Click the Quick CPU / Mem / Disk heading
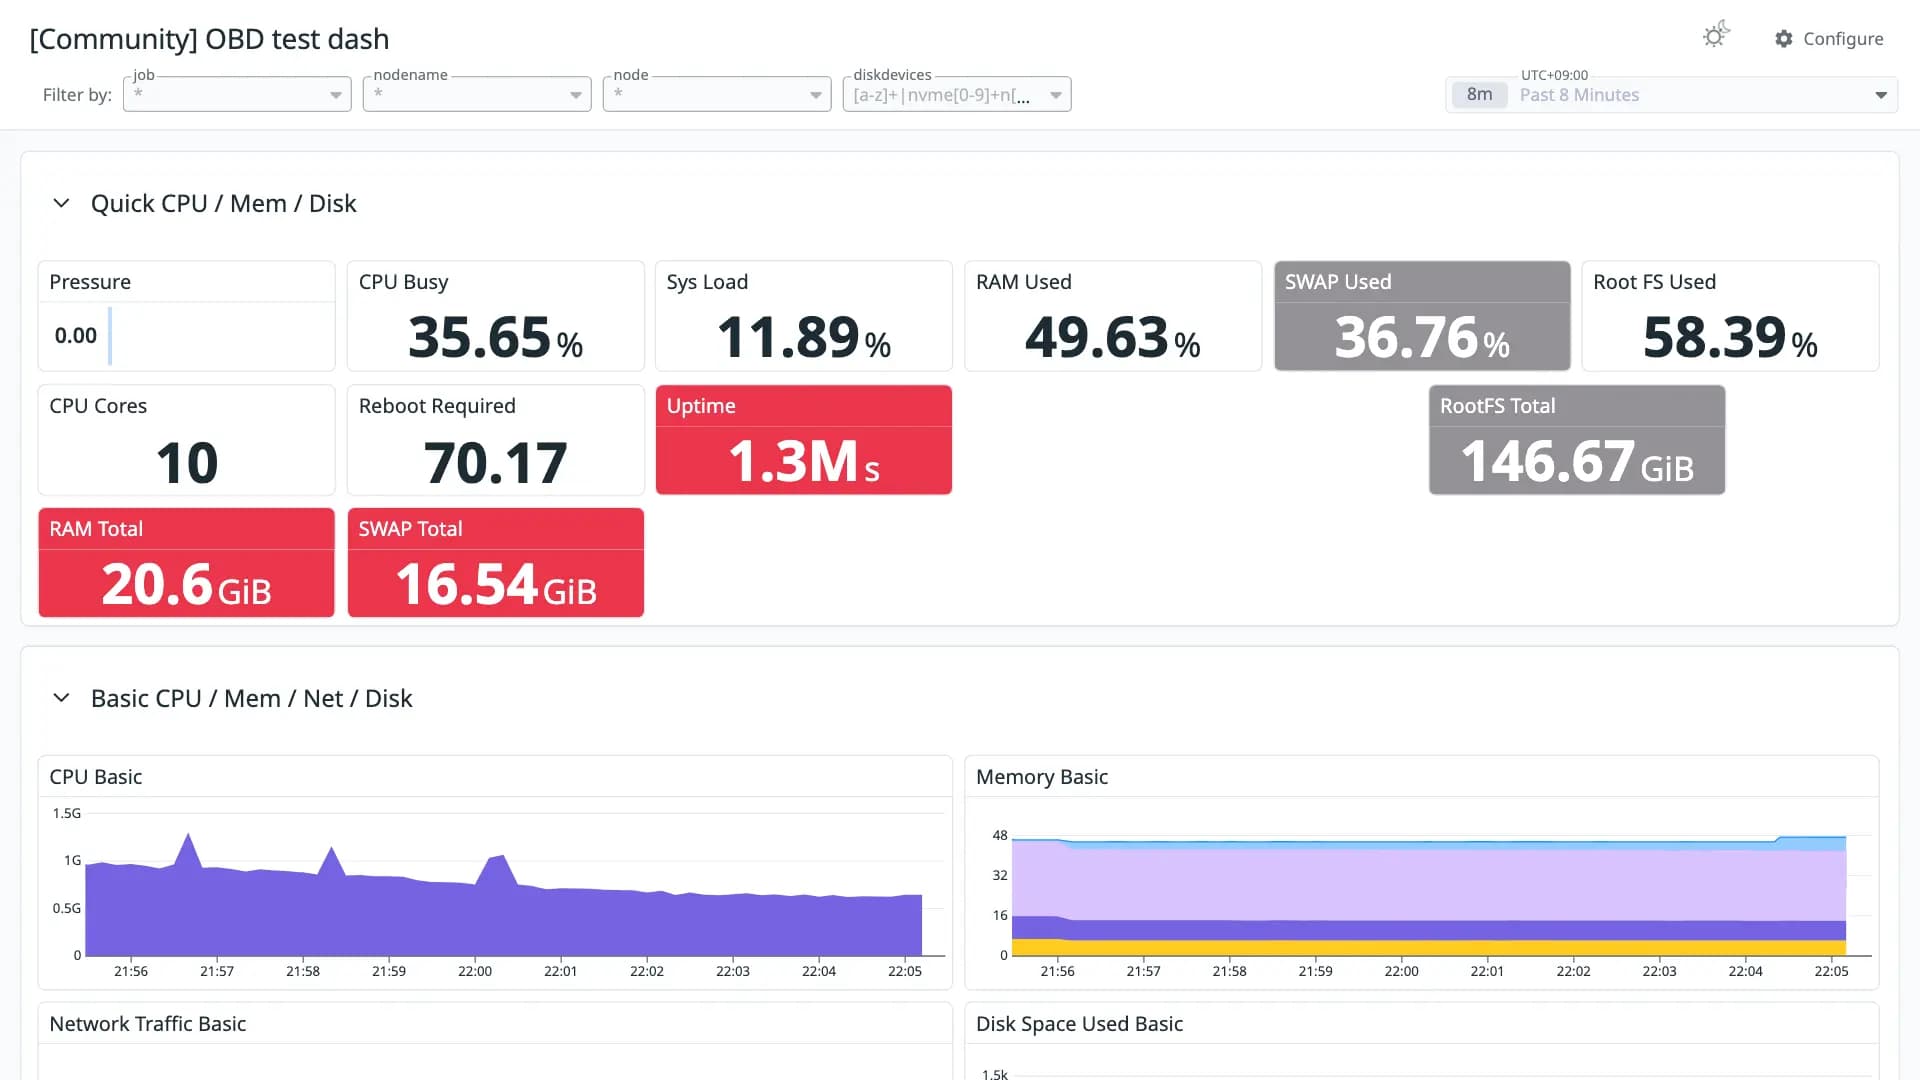The width and height of the screenshot is (1920, 1080). click(x=223, y=203)
